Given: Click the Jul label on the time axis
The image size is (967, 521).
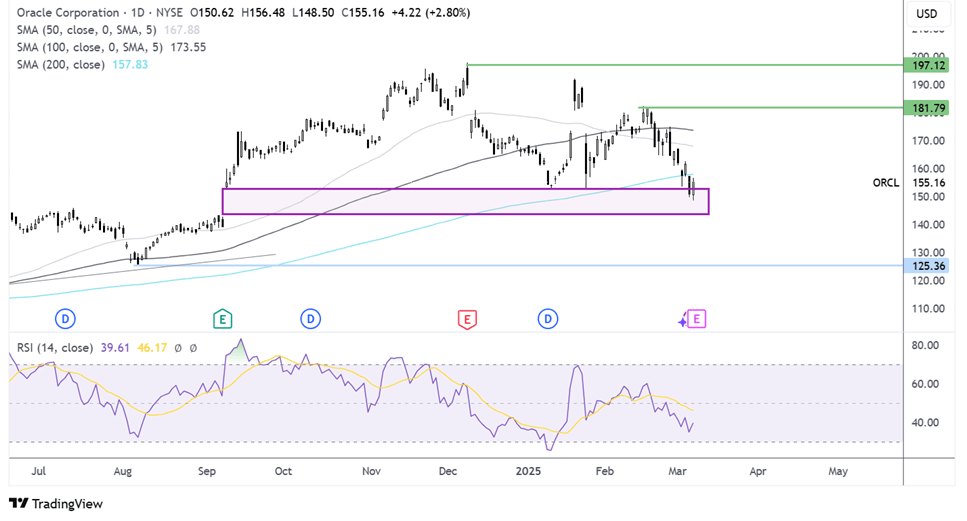Looking at the screenshot, I should tap(38, 471).
